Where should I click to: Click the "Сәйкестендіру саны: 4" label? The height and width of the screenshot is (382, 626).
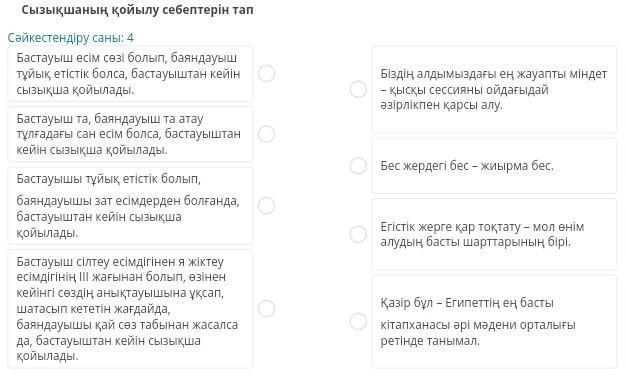(71, 38)
